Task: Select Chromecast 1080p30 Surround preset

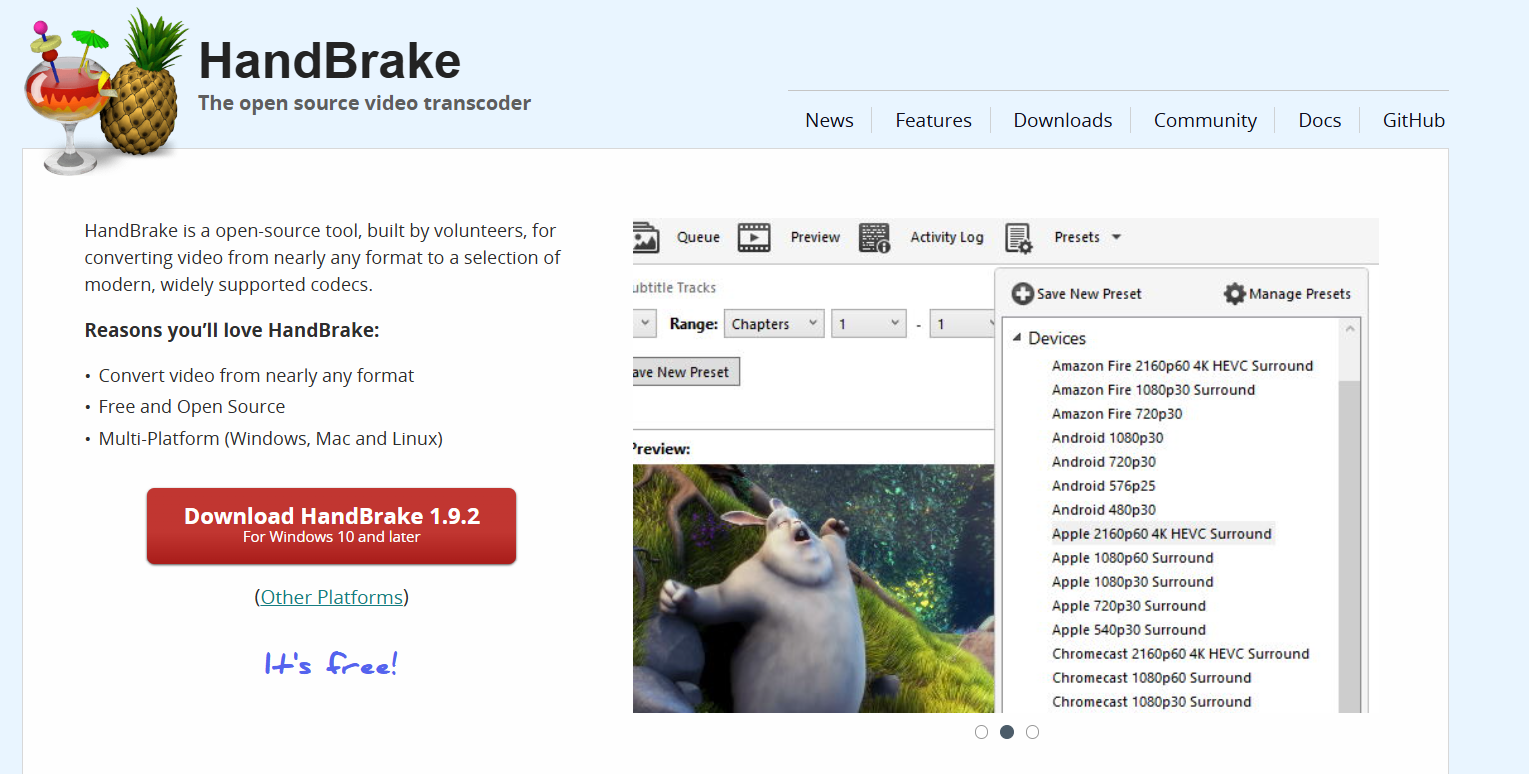Action: [1151, 702]
